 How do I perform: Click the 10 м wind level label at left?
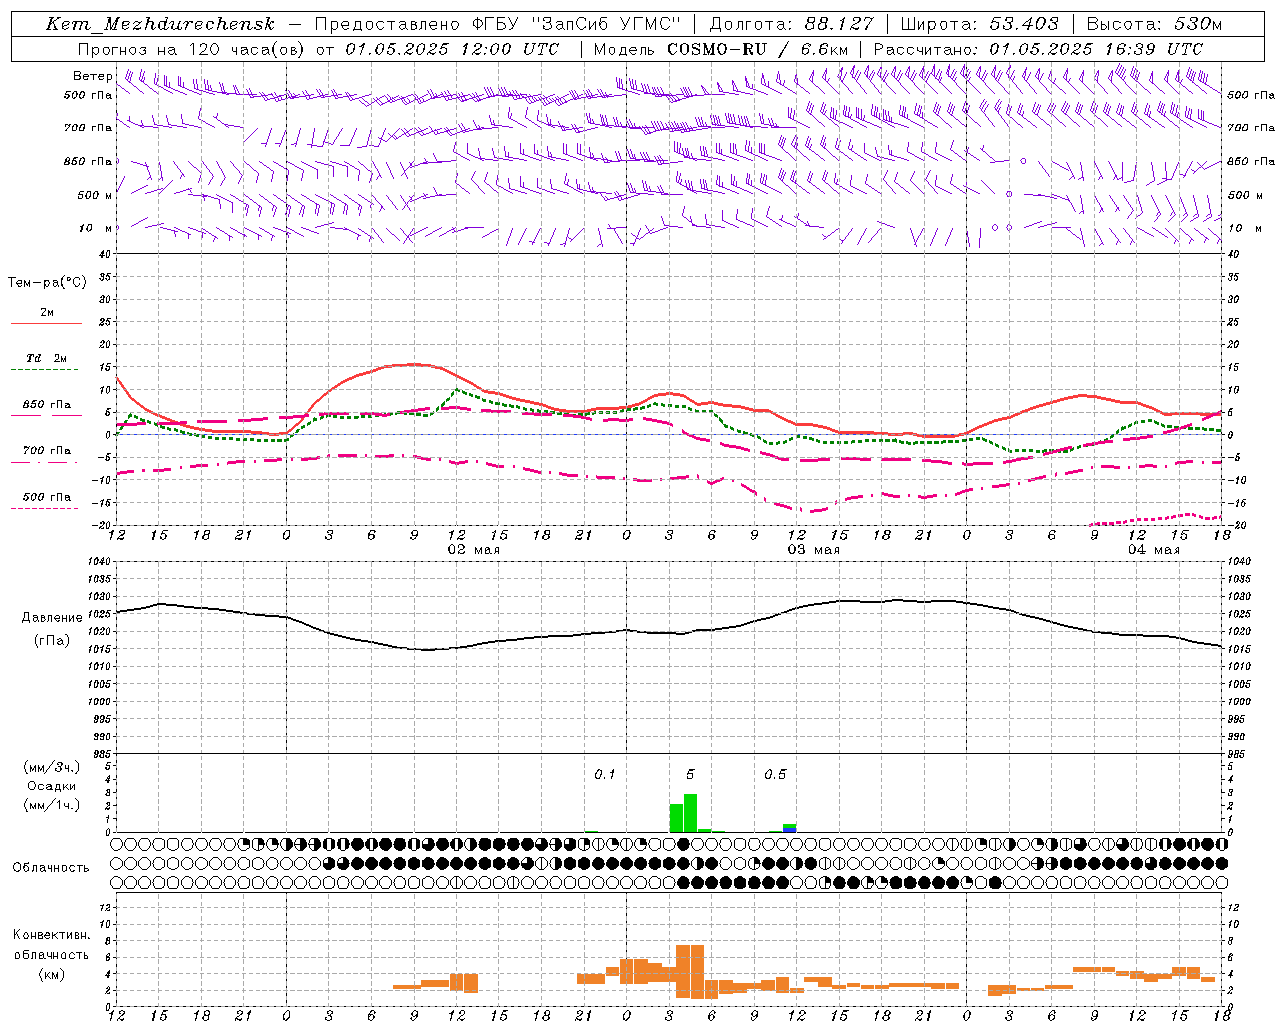point(96,228)
